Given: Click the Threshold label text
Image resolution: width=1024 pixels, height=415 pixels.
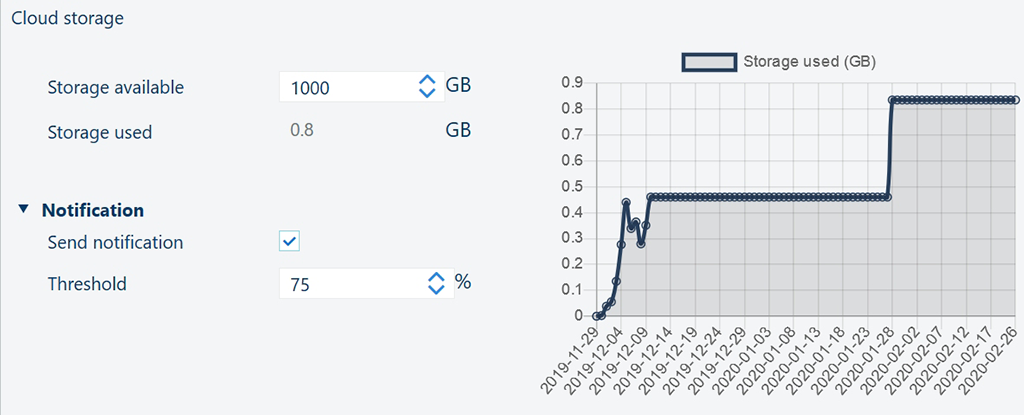Looking at the screenshot, I should pyautogui.click(x=87, y=284).
